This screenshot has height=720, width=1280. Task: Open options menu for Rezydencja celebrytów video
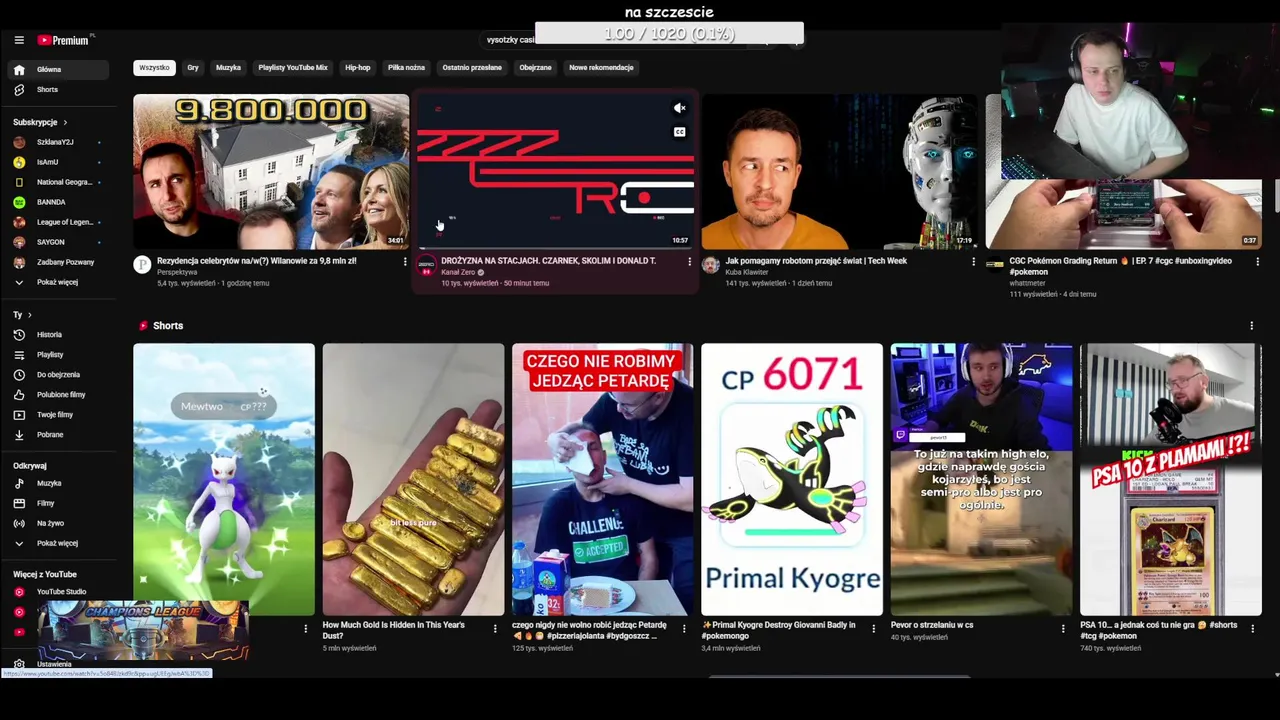[405, 262]
